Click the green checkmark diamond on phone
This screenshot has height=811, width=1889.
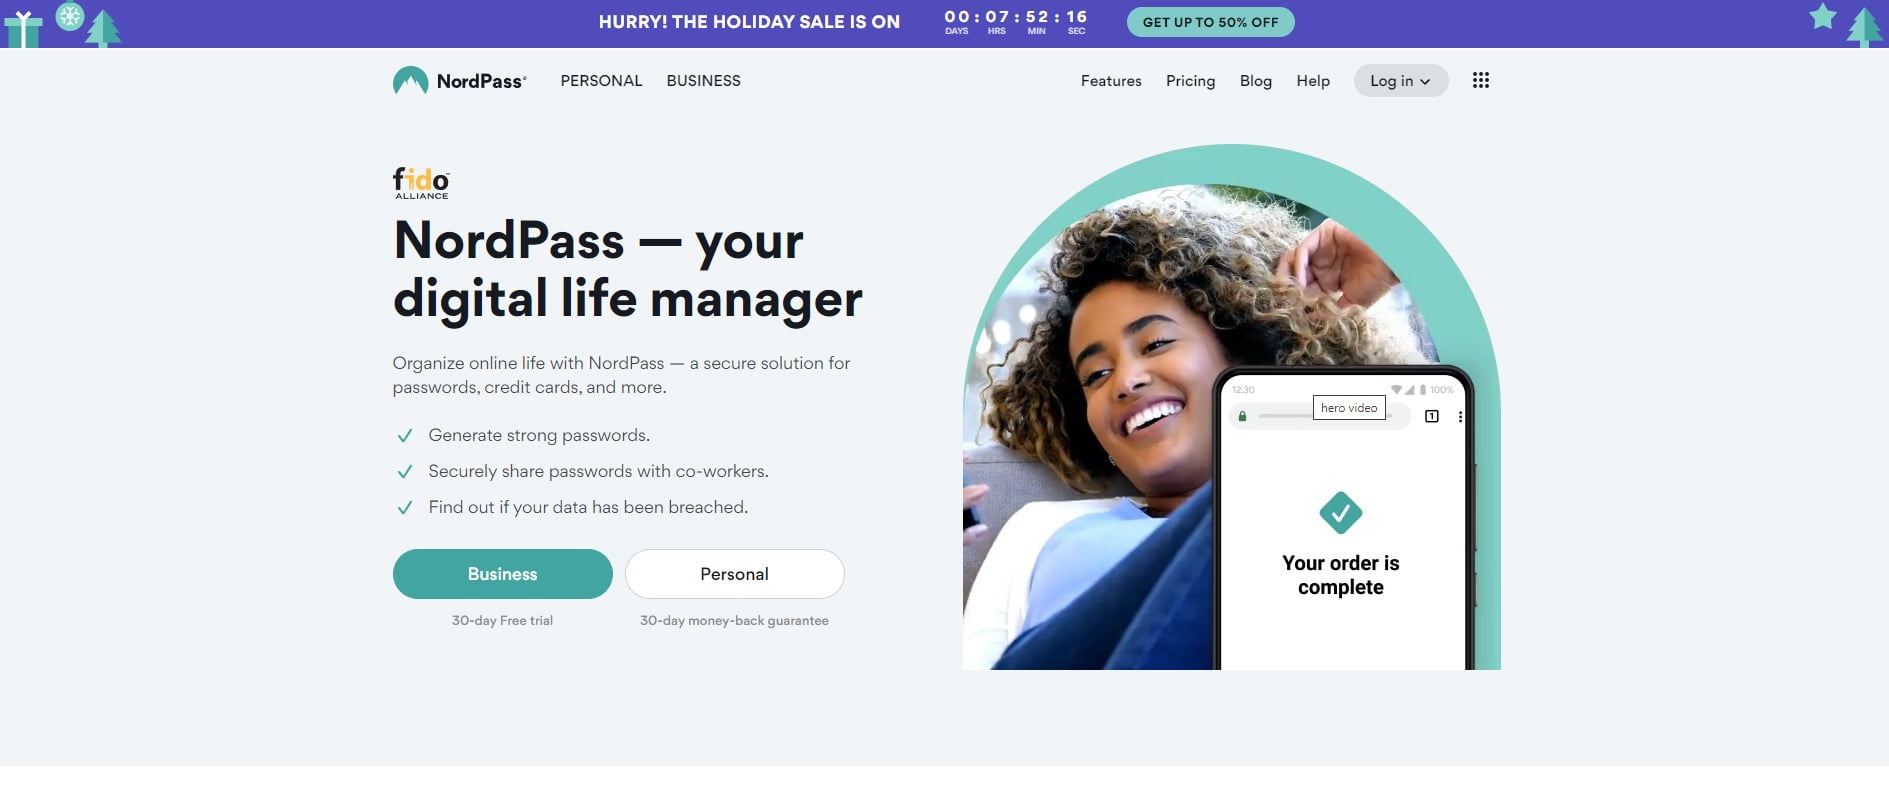[x=1341, y=513]
